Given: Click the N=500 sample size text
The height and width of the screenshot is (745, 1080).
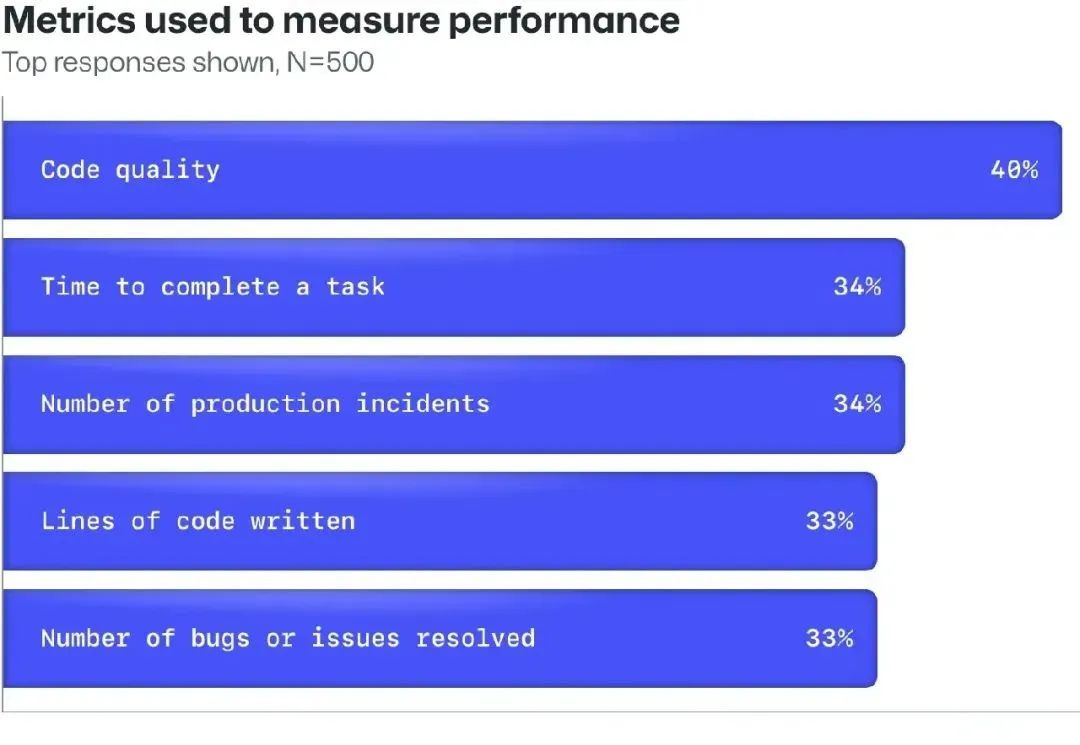Looking at the screenshot, I should 329,62.
